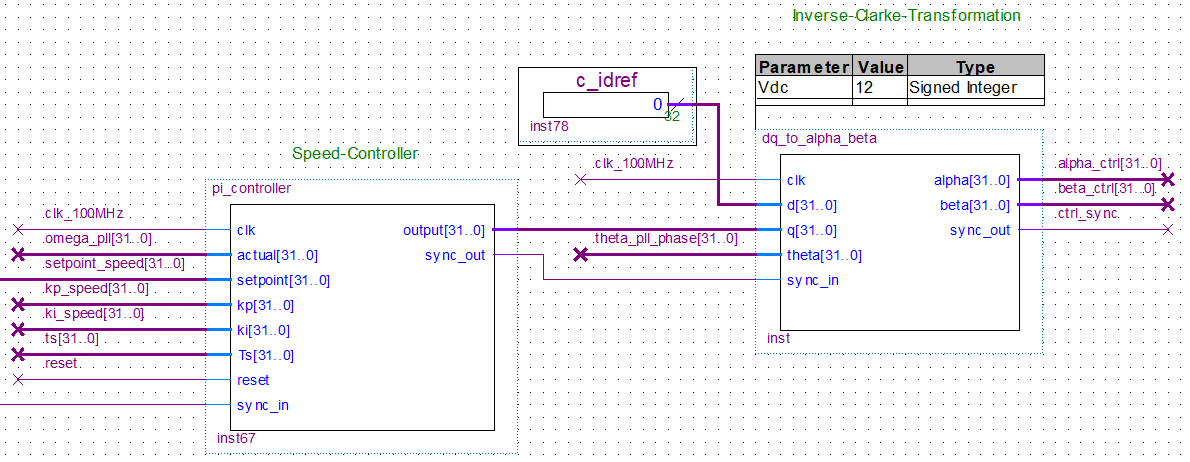
Task: Click the Parameter column header
Action: click(804, 67)
